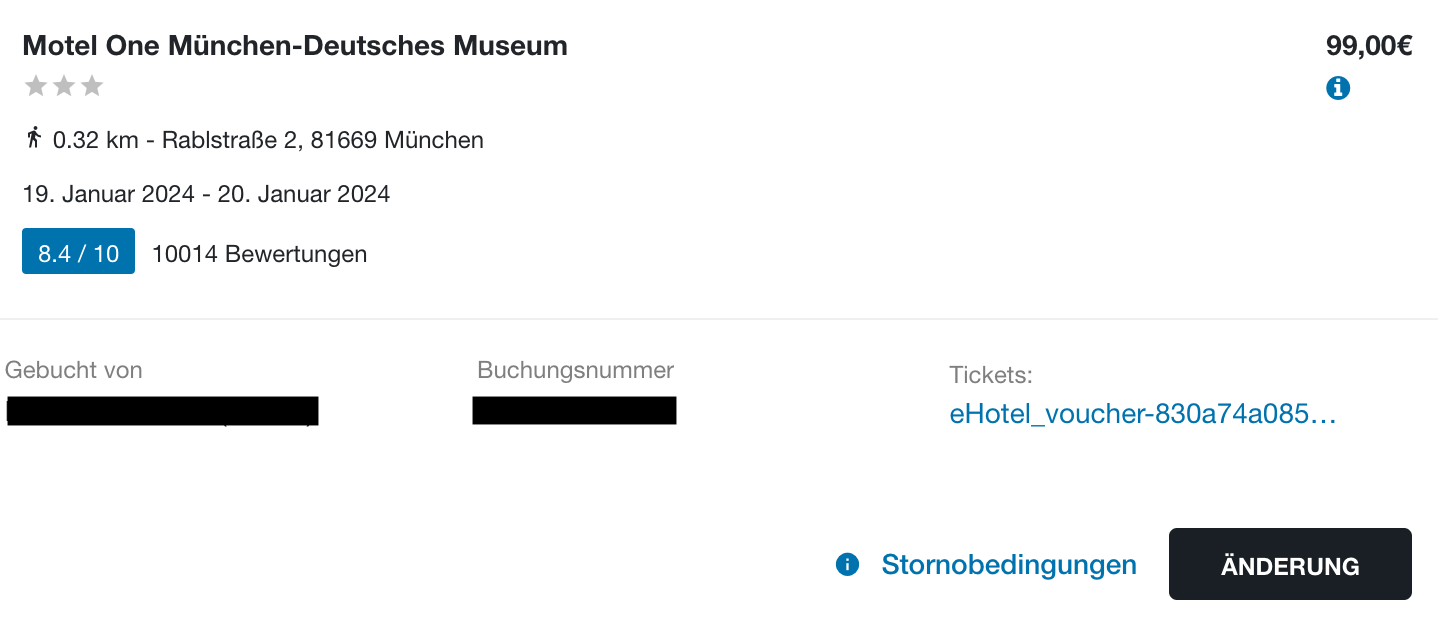Click the walking distance pedestrian icon
The width and height of the screenshot is (1438, 630).
pos(34,138)
